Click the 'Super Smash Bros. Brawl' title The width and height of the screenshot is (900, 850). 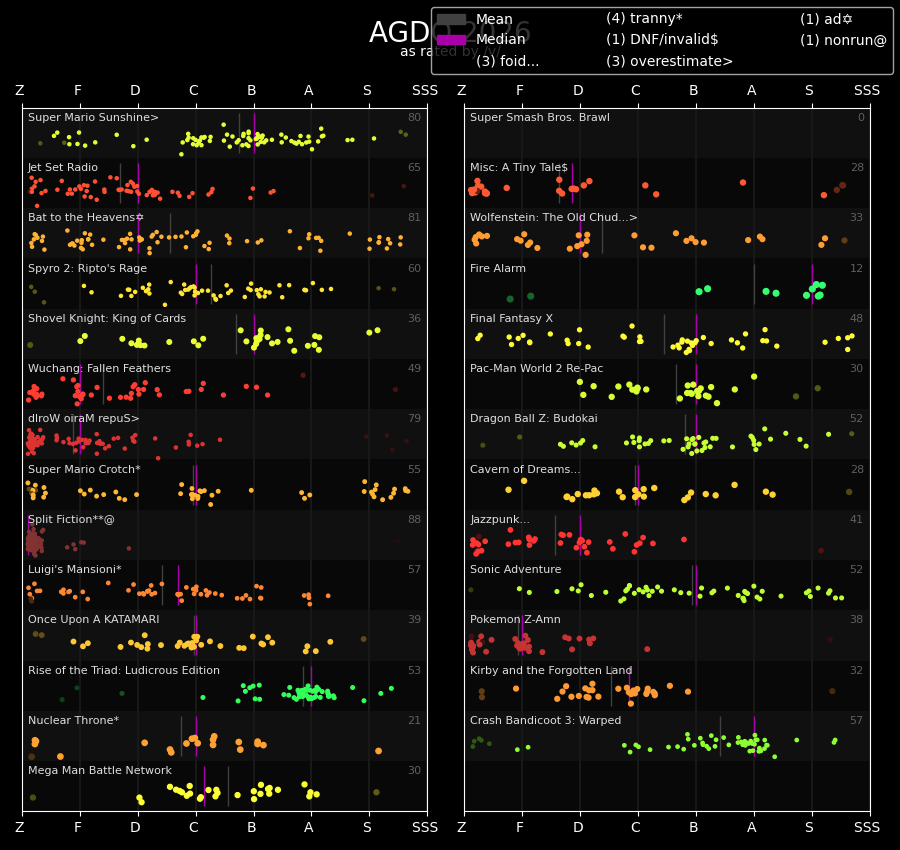point(540,117)
